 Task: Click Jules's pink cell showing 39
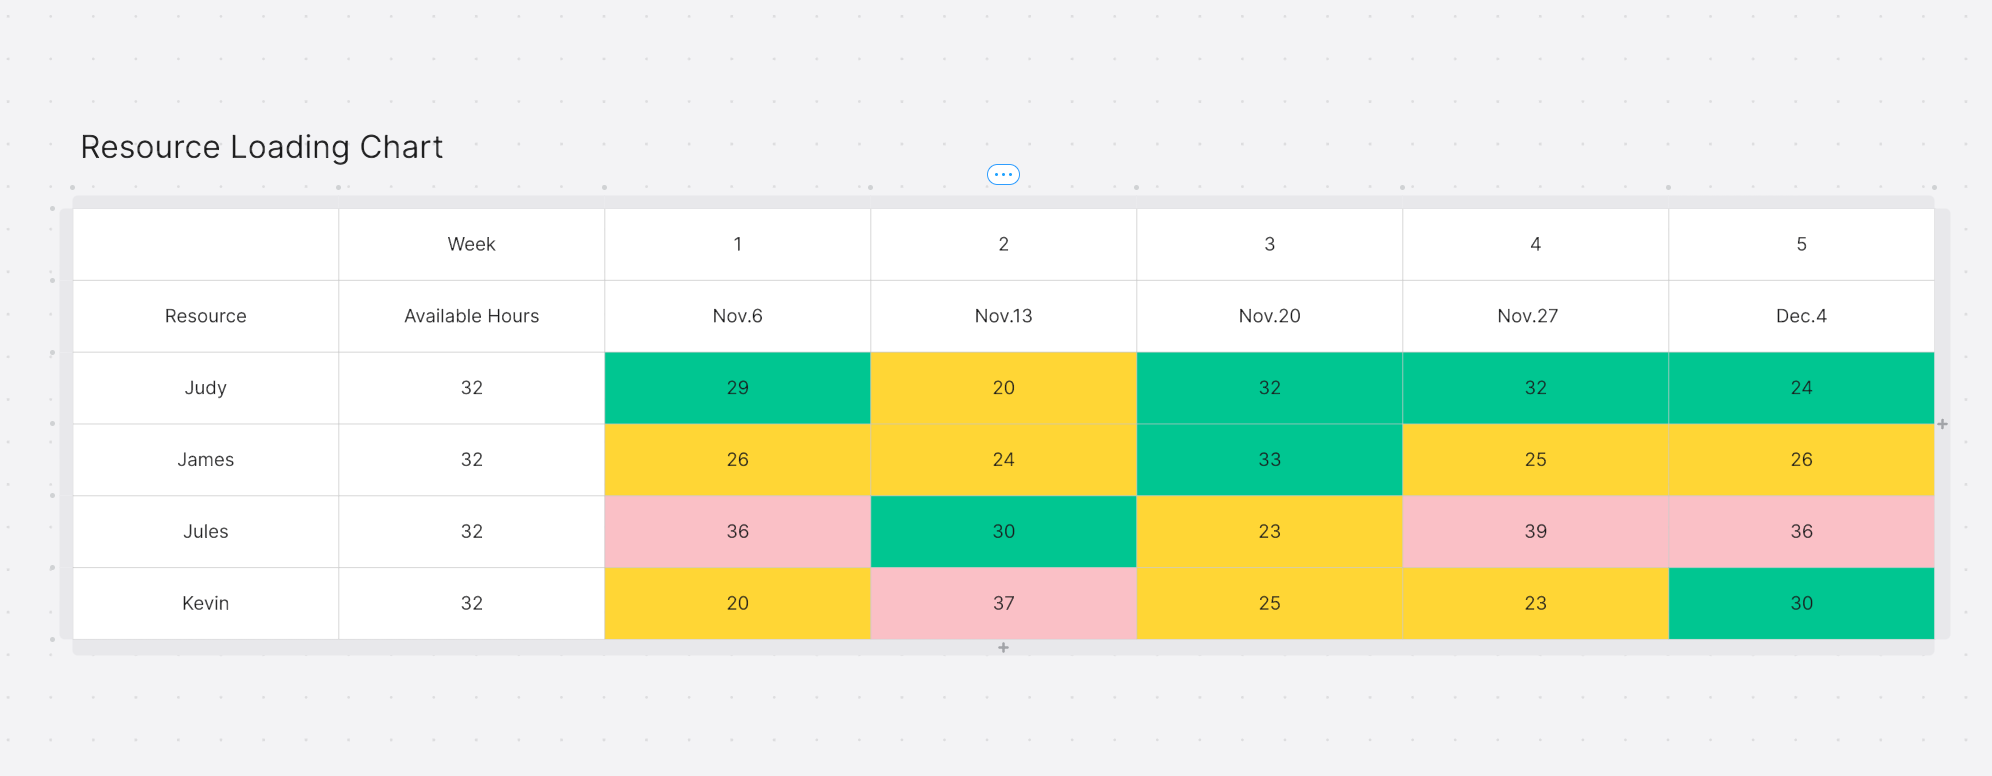pos(1535,532)
